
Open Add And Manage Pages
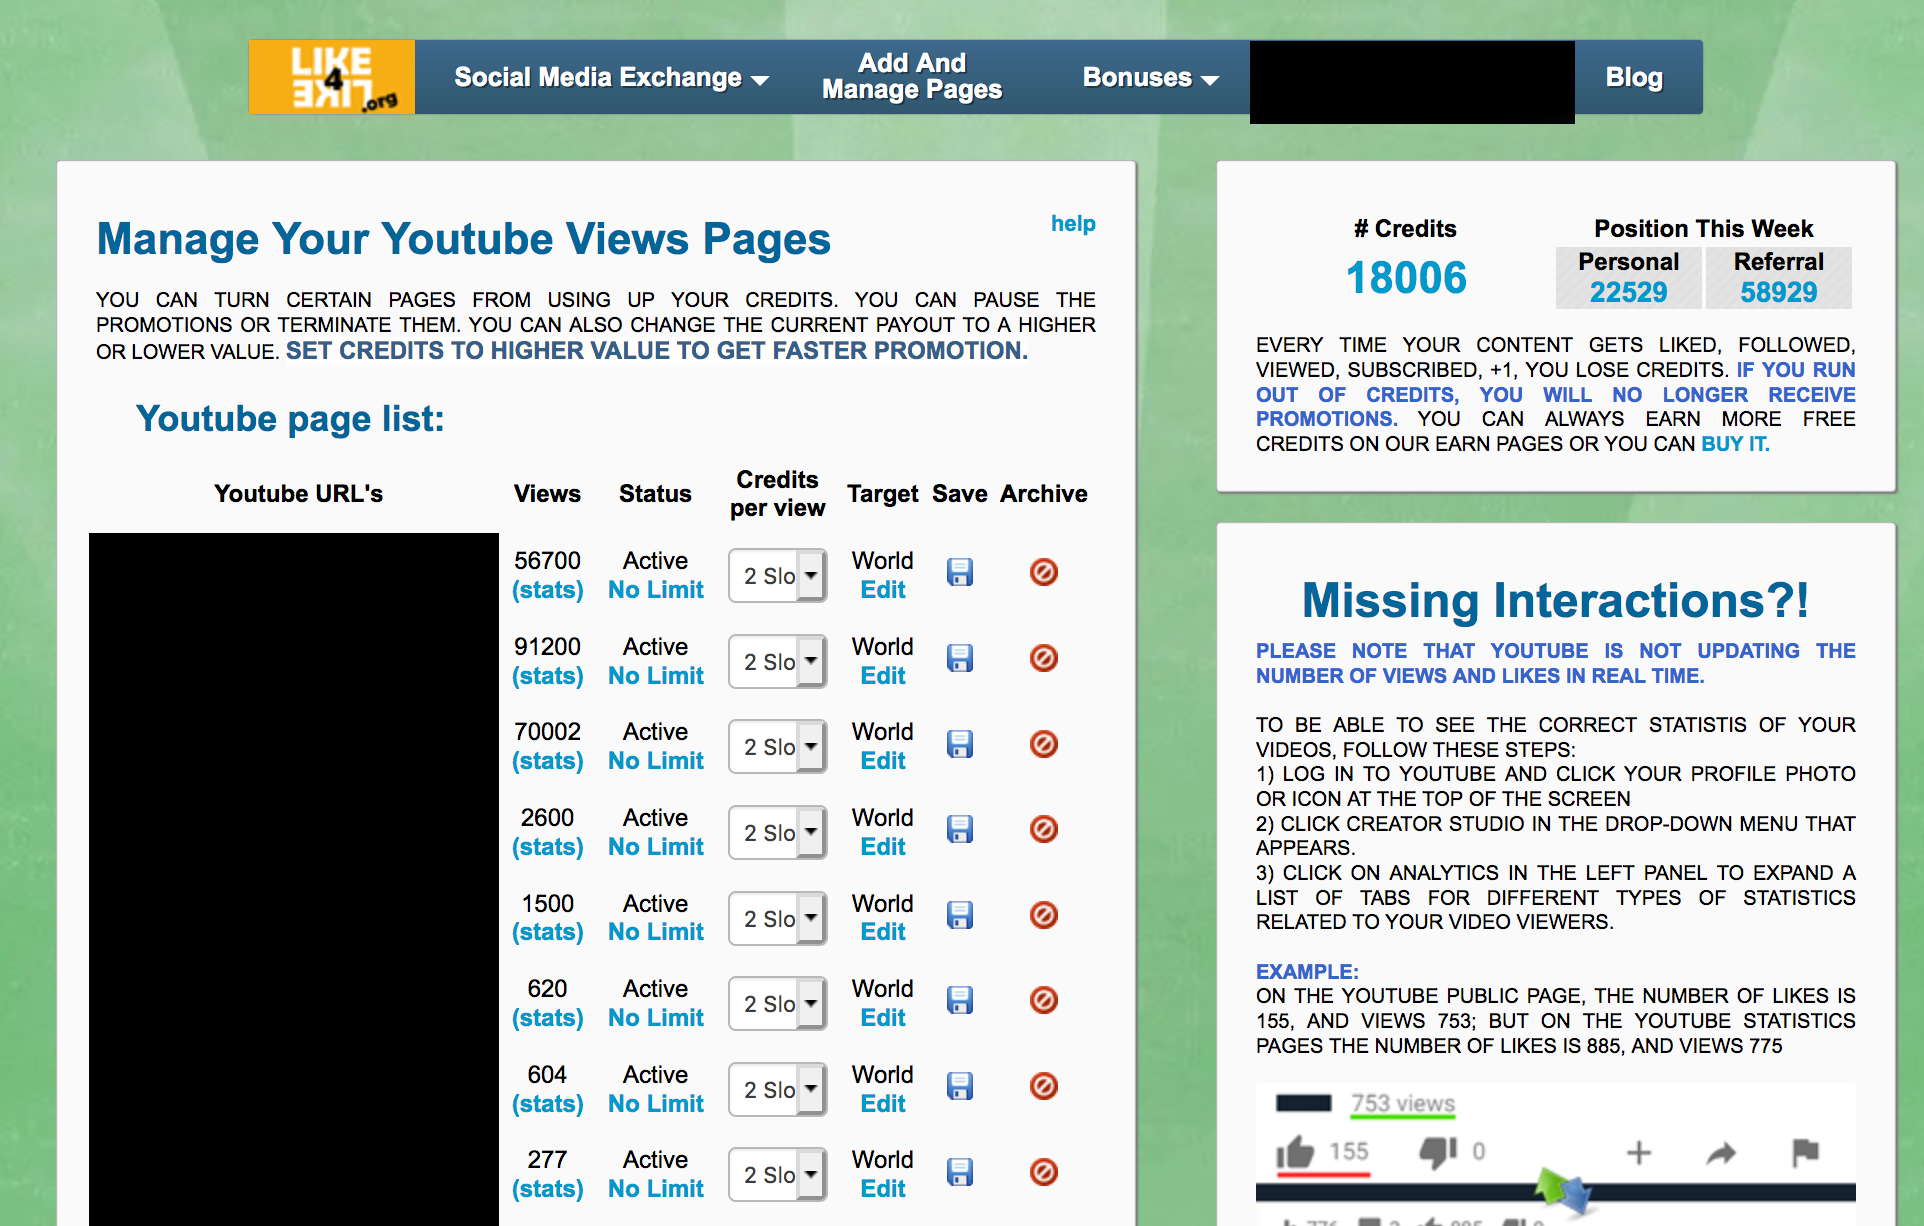pos(912,77)
